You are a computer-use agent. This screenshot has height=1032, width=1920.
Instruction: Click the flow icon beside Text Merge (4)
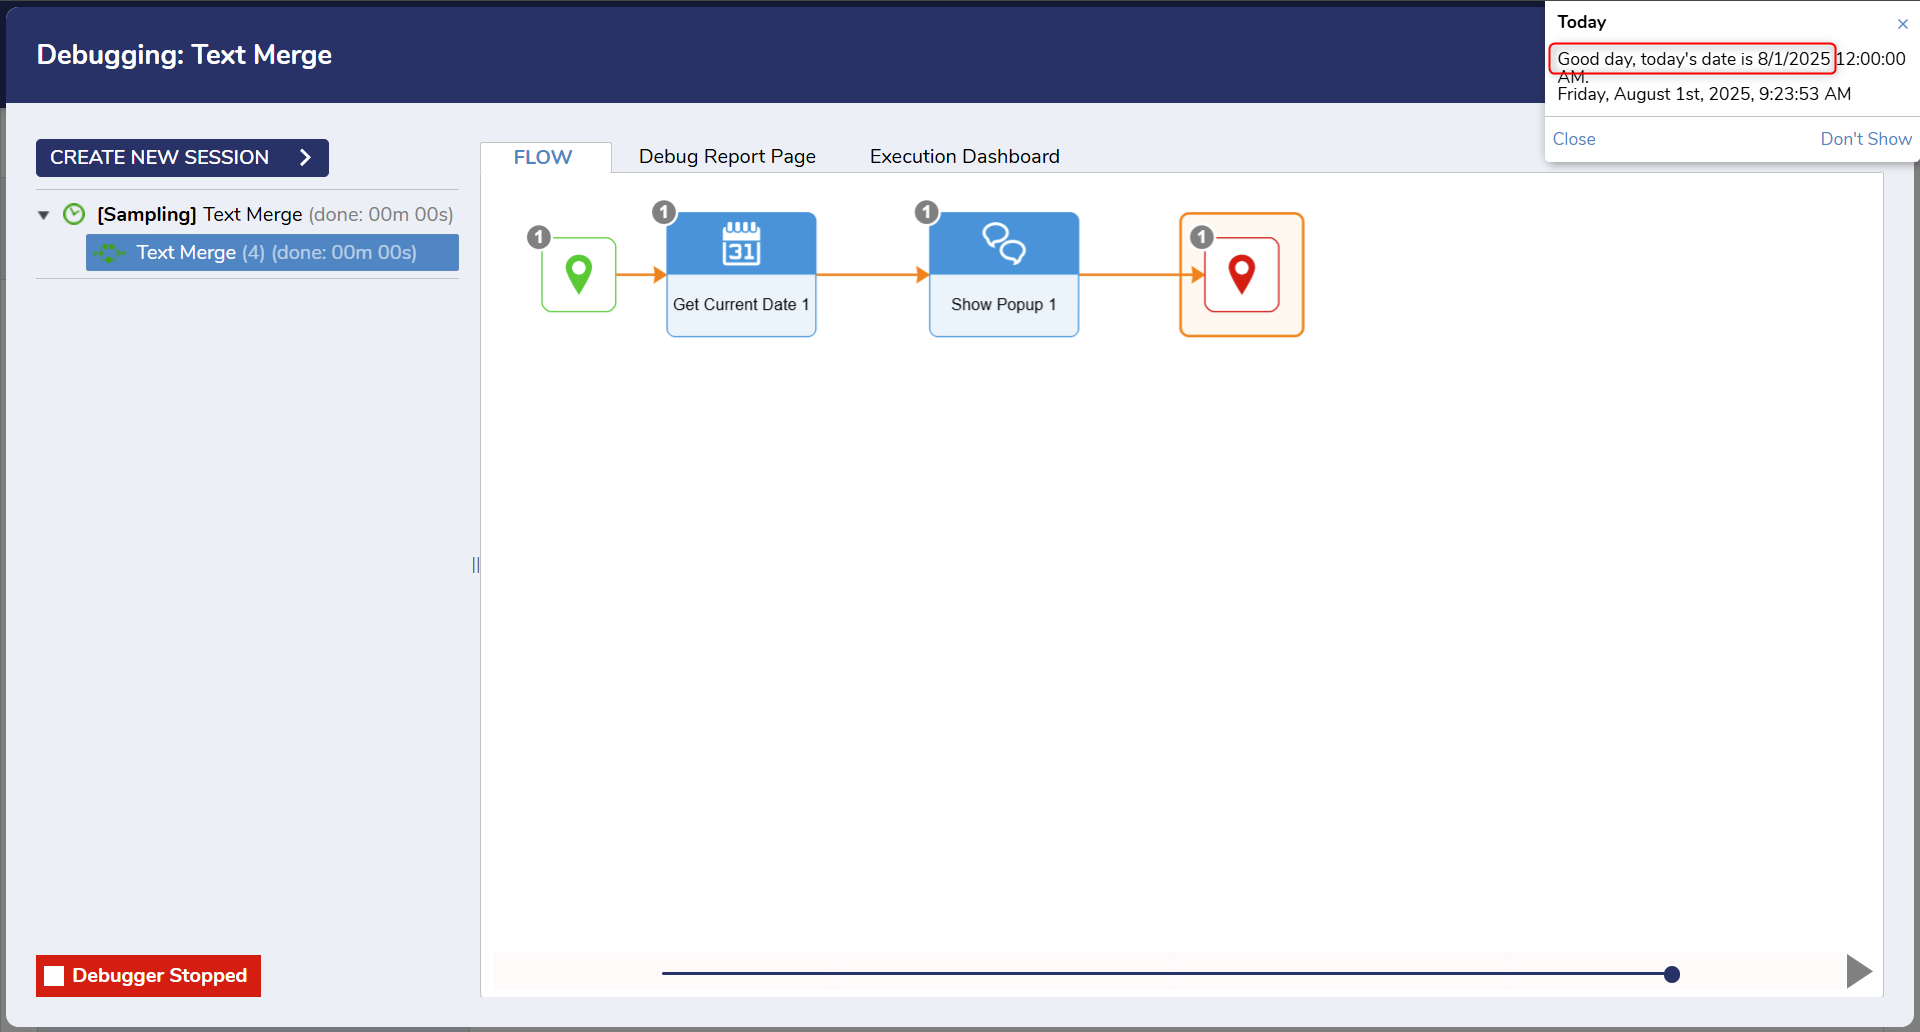point(109,253)
